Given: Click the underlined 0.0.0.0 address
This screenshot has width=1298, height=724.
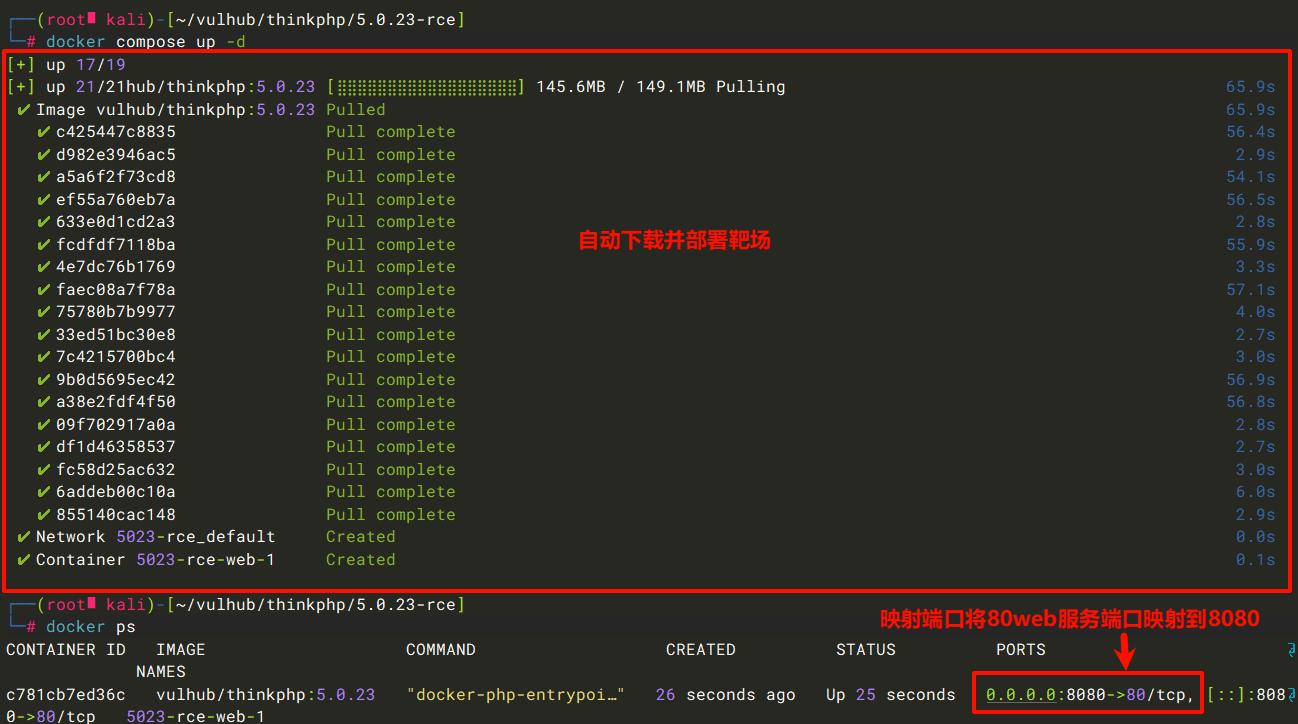Looking at the screenshot, I should (x=1022, y=695).
